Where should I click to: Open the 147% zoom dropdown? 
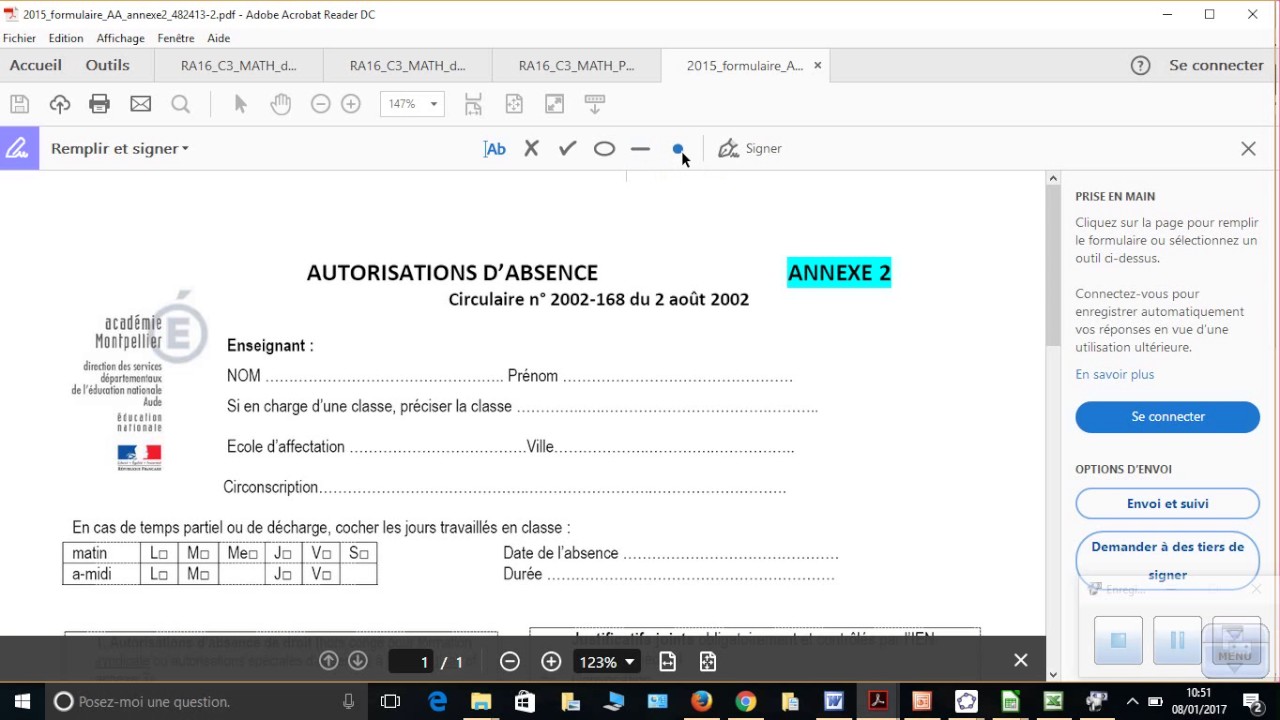click(x=433, y=104)
